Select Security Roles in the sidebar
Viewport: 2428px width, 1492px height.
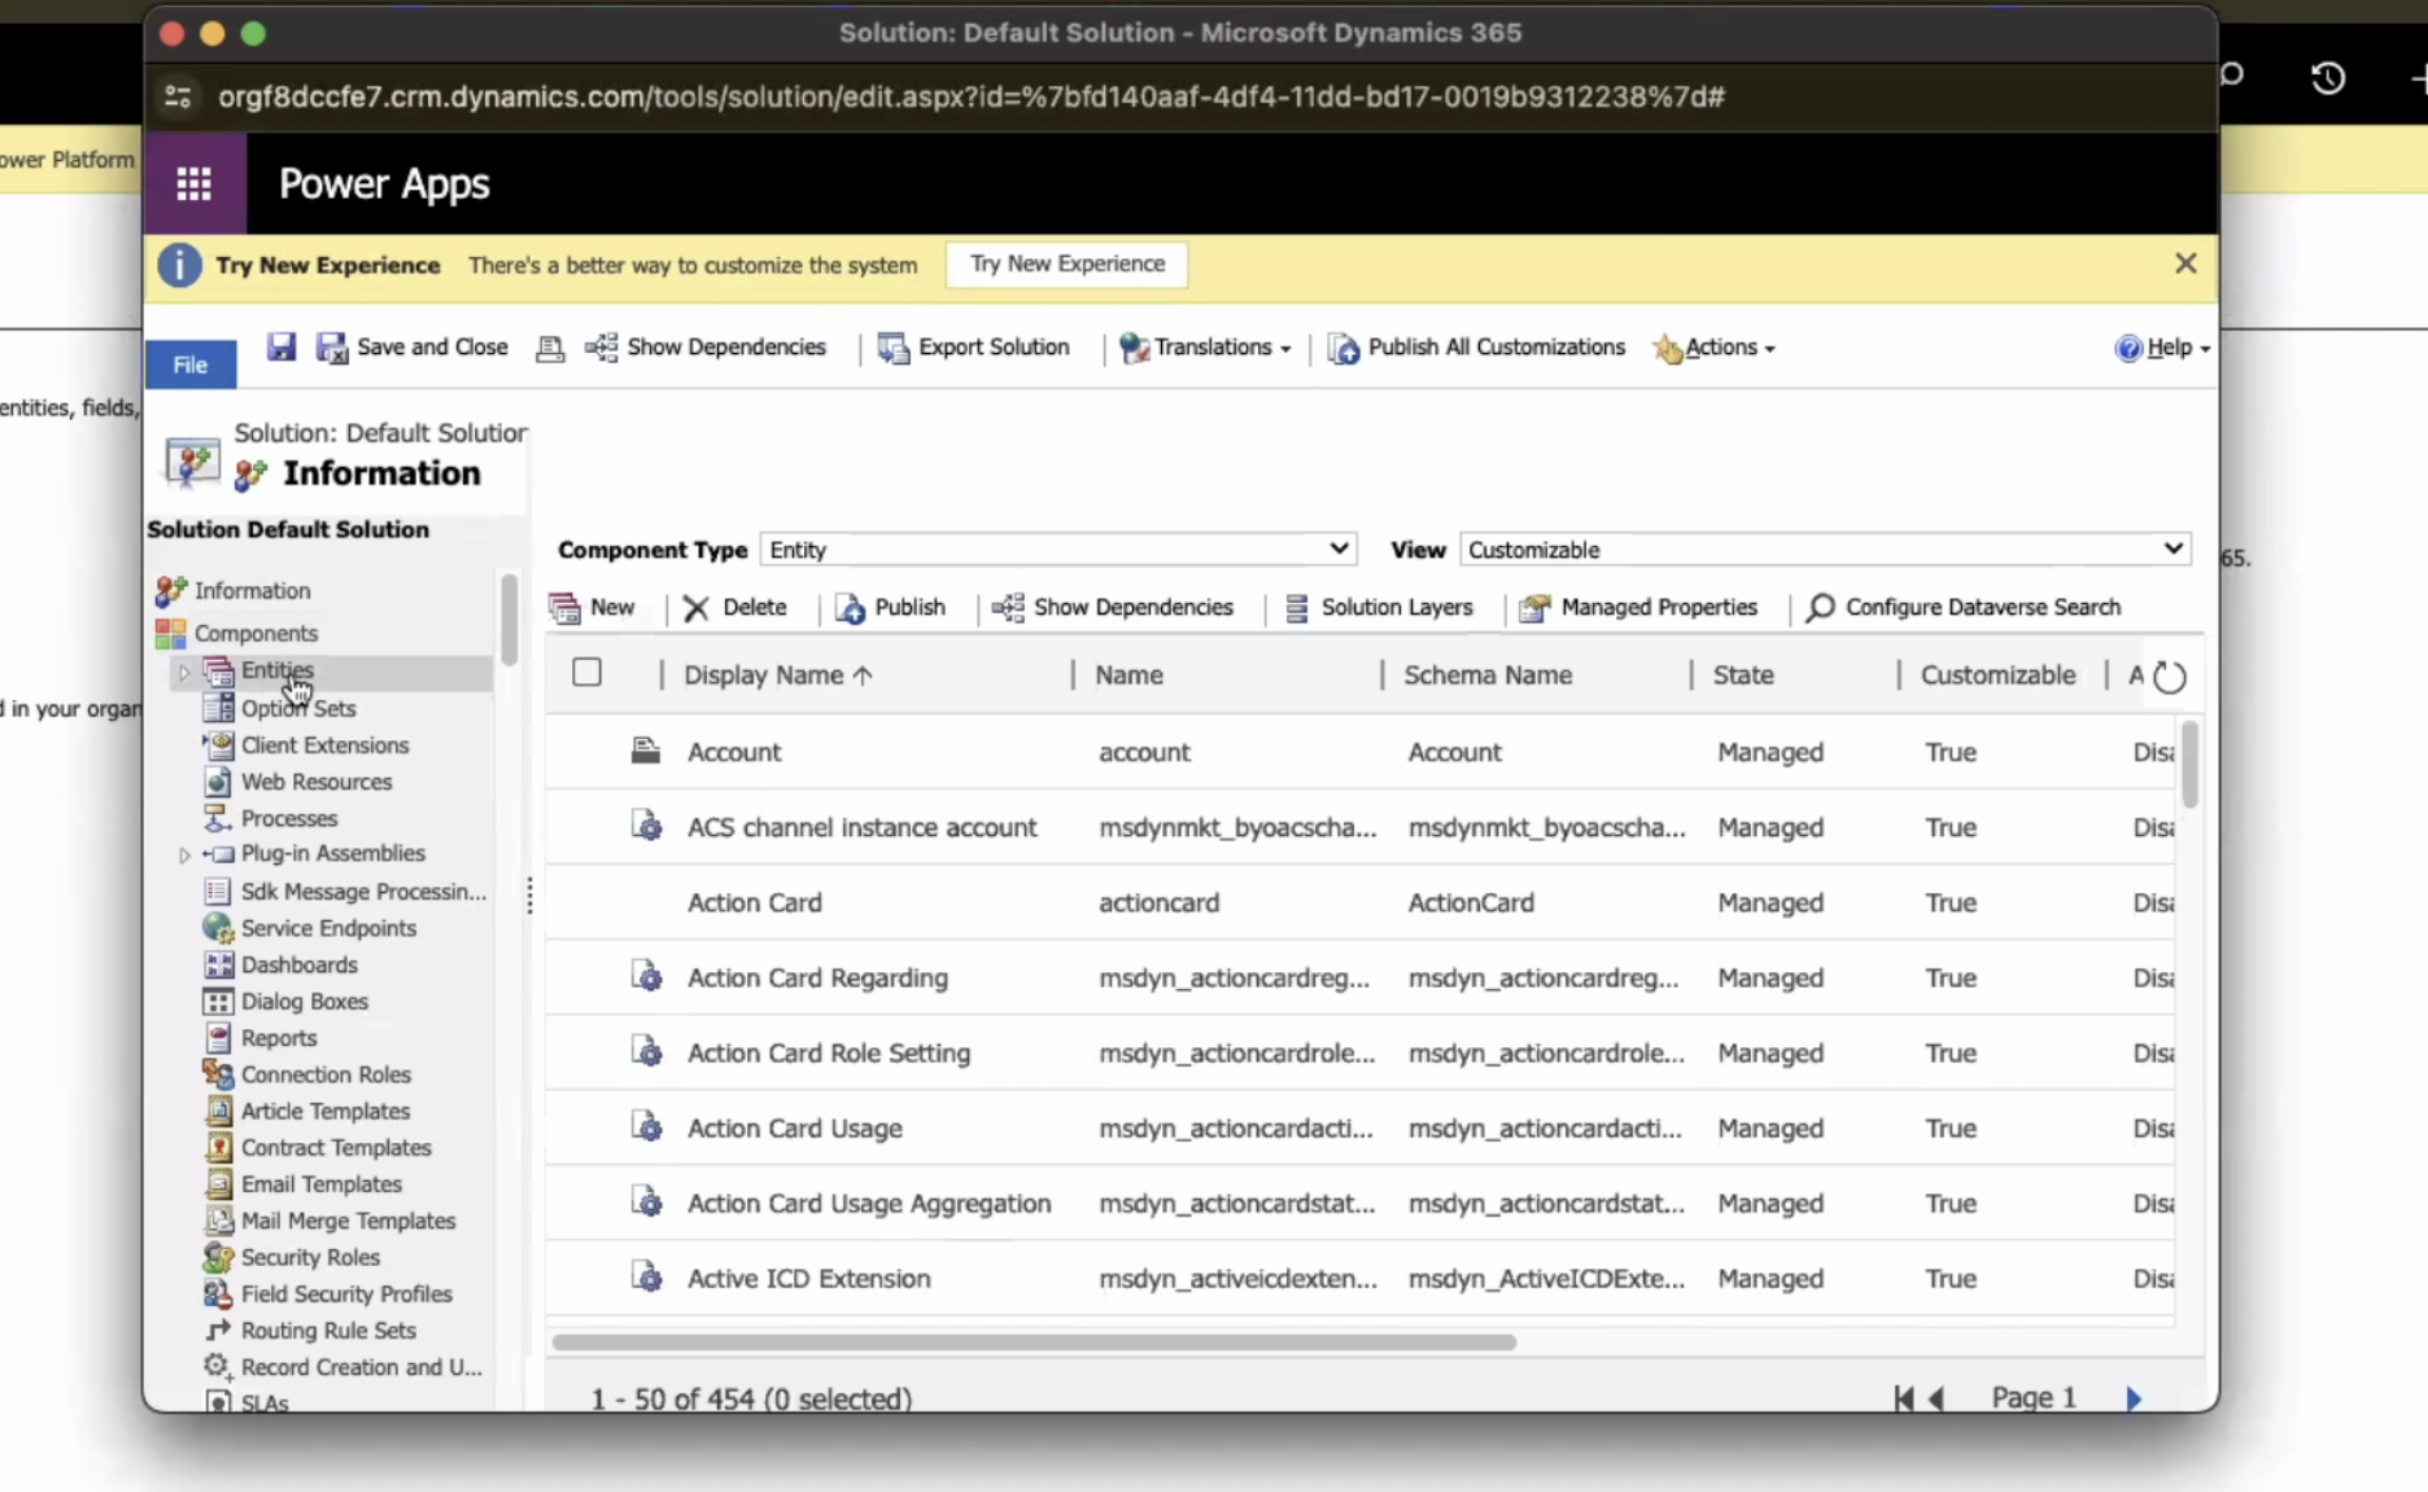[310, 1257]
